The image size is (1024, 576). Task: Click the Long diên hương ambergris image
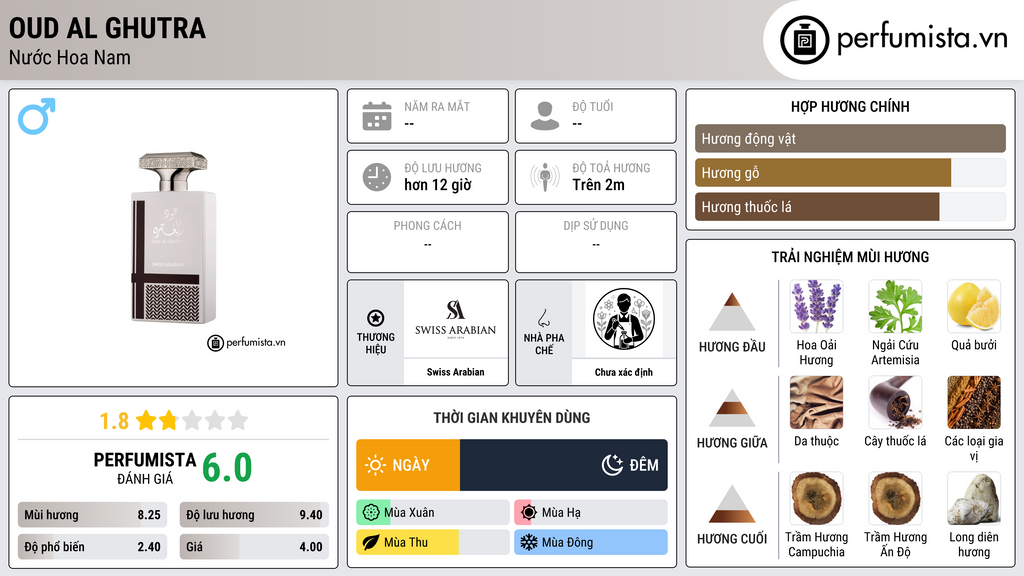(x=974, y=498)
